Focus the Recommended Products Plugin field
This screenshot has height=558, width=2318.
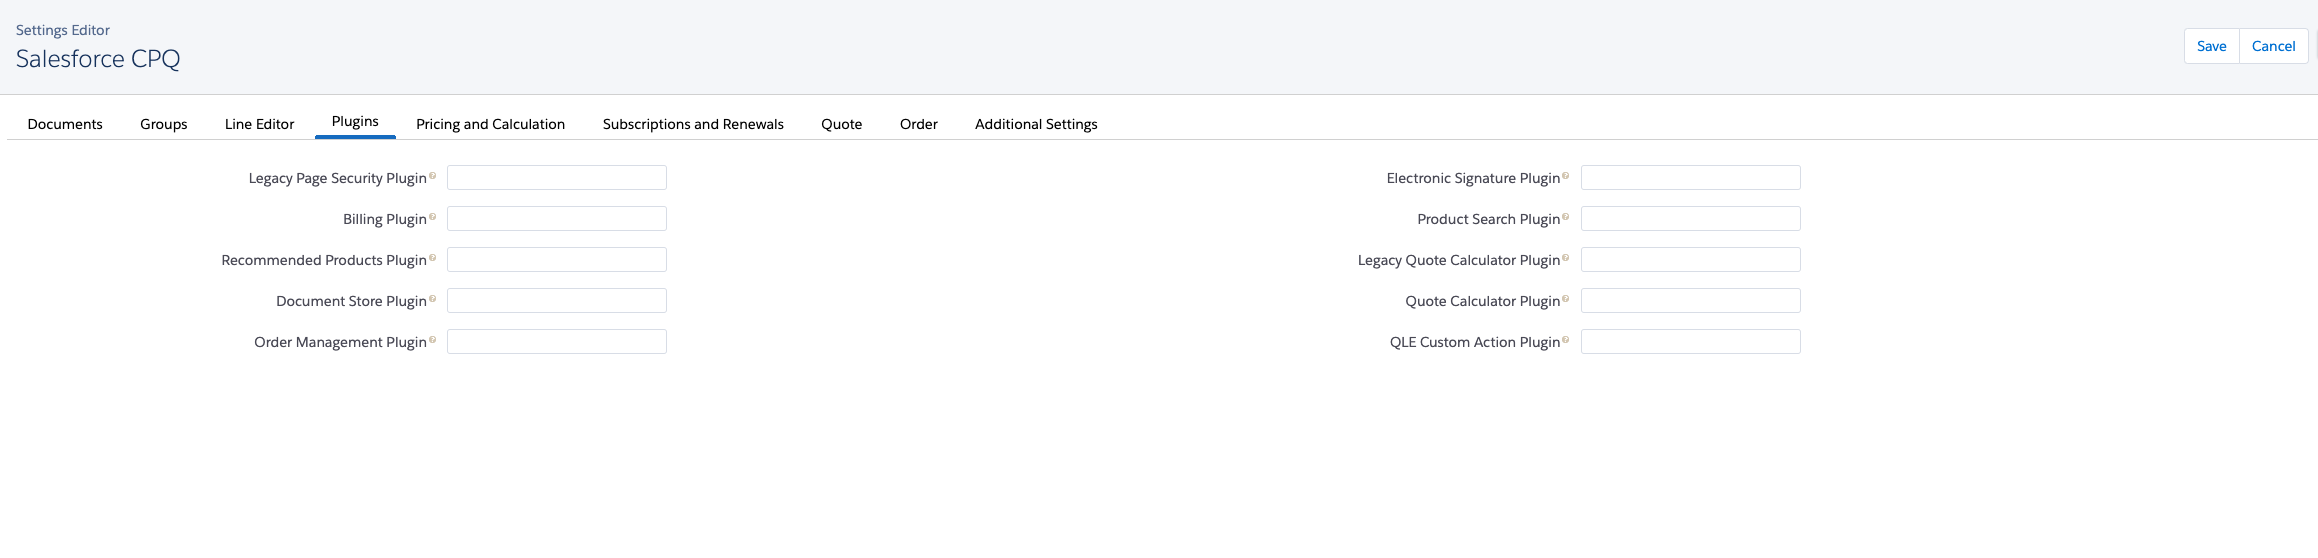(557, 260)
